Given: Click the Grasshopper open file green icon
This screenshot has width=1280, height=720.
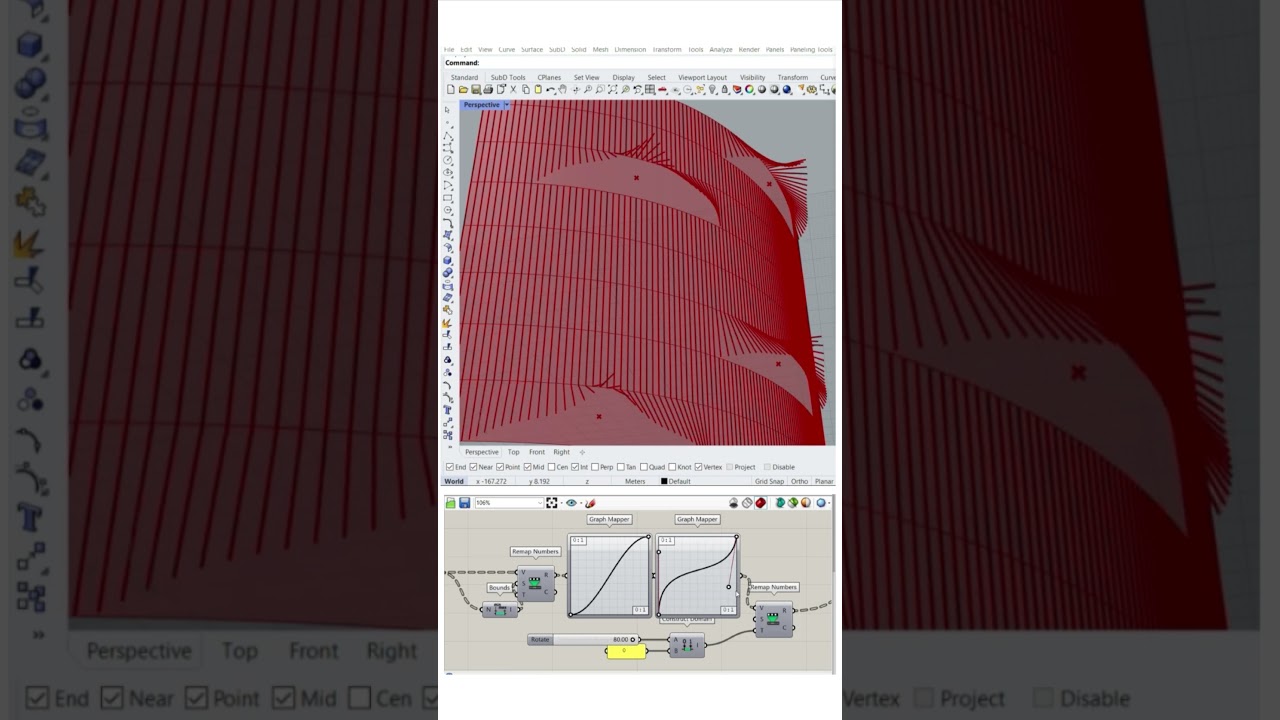Looking at the screenshot, I should 451,503.
